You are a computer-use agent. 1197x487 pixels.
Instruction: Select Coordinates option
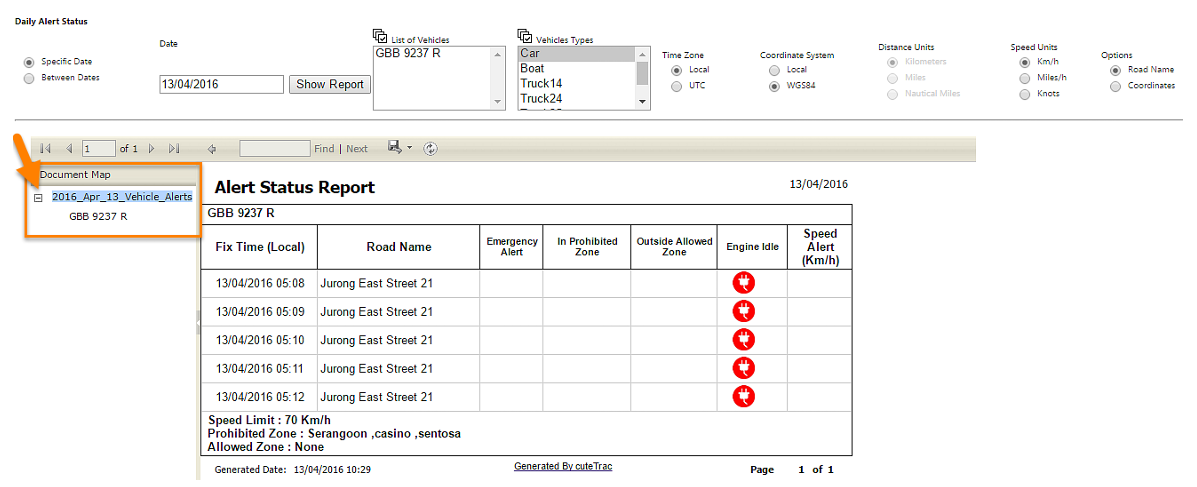click(1115, 86)
